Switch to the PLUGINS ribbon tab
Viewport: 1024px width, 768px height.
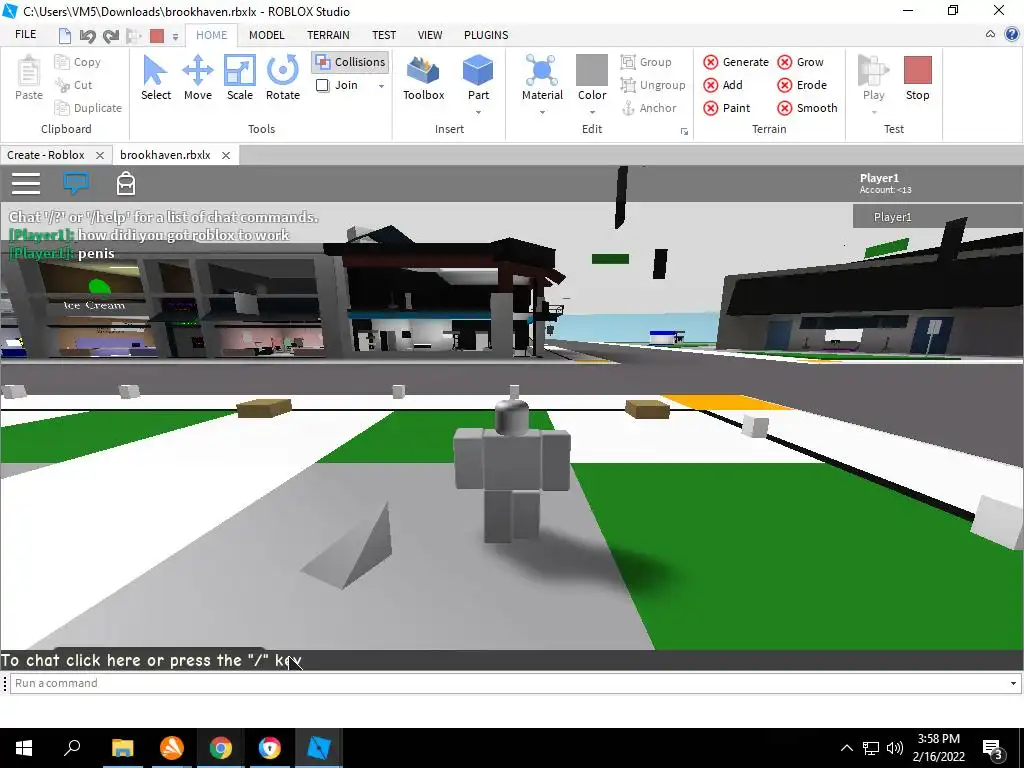[486, 35]
